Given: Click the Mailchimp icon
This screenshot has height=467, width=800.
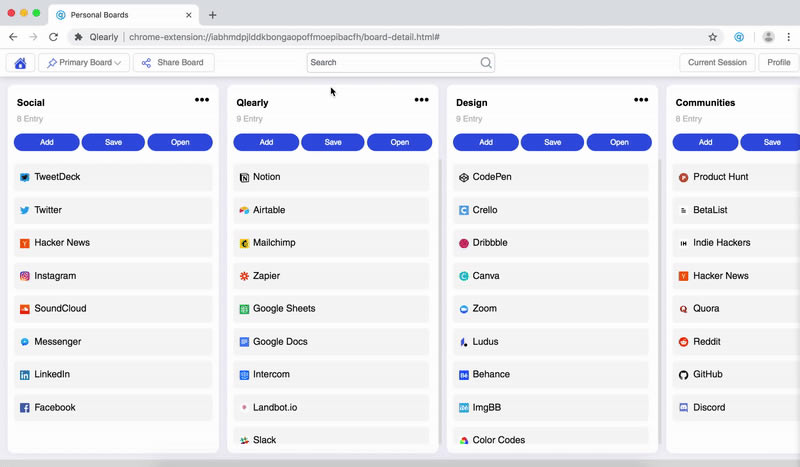Looking at the screenshot, I should [244, 243].
